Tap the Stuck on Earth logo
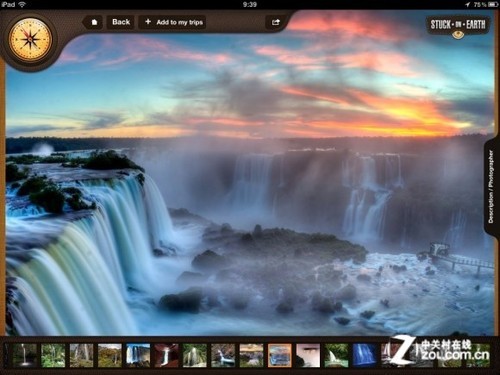Image resolution: width=500 pixels, height=375 pixels. coord(457,27)
